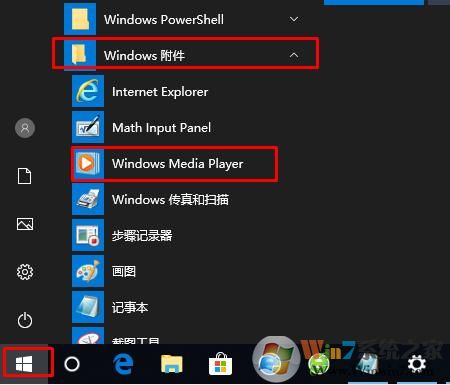Select the Windows 传真和扫描 entry text
Image resolution: width=450 pixels, height=385 pixels.
click(170, 200)
